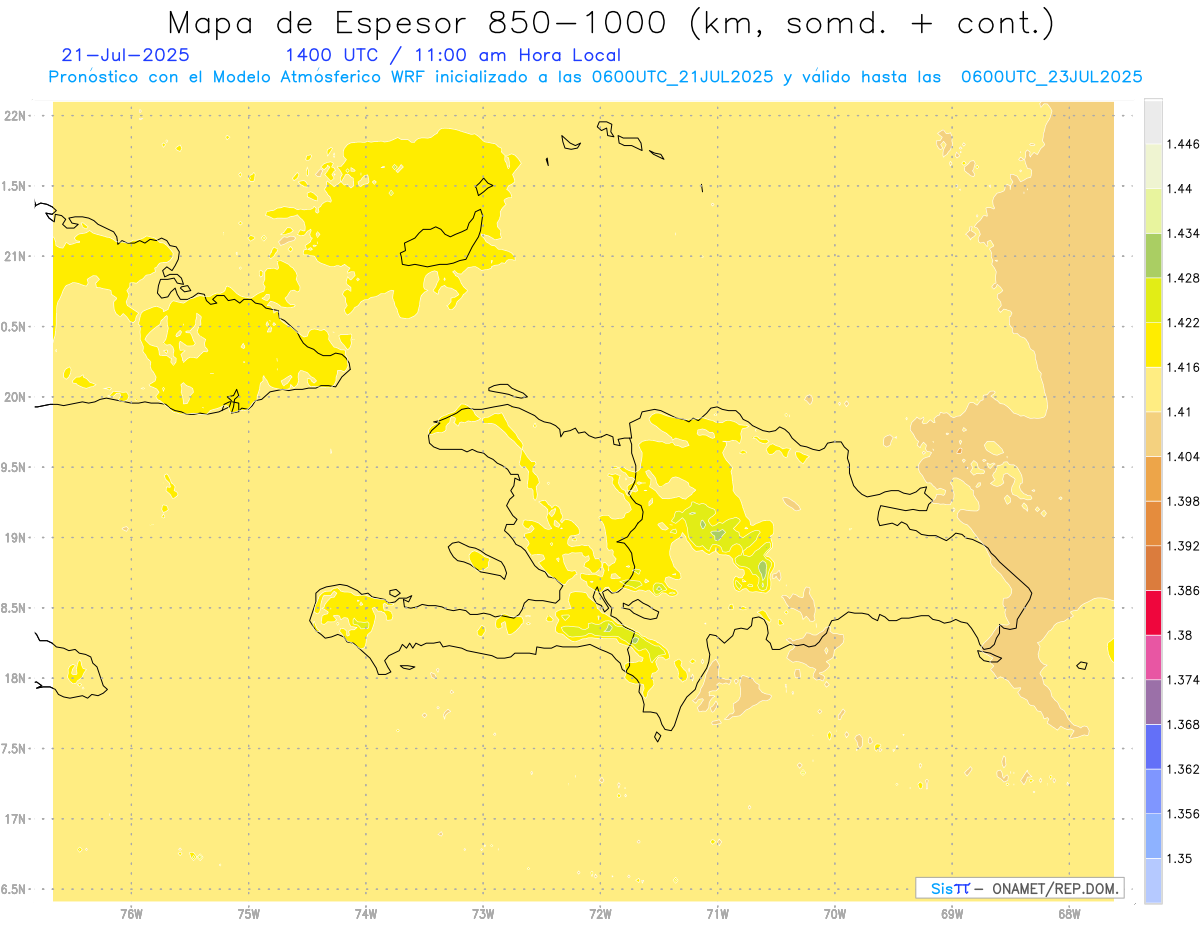Viewport: 1200px width, 927px height.
Task: Select the date label '21-Jul-2025'
Action: pos(125,55)
